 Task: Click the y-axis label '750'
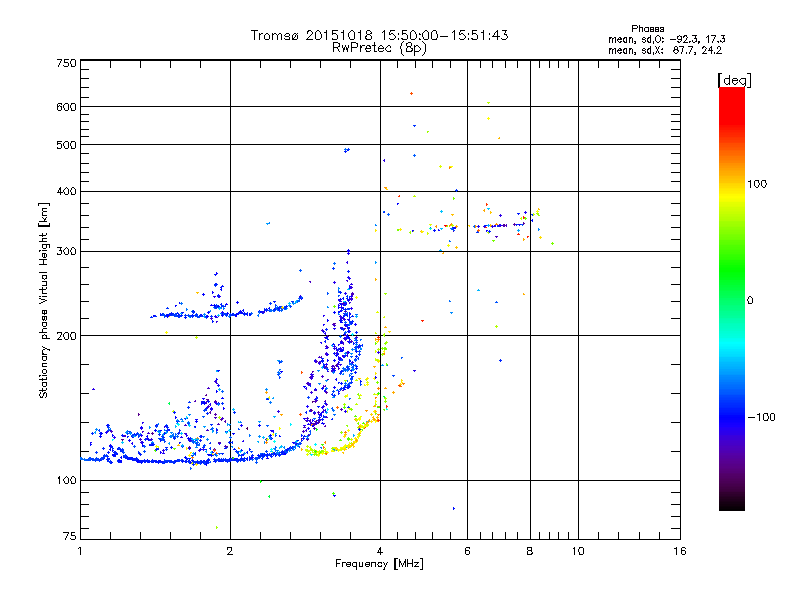click(x=66, y=63)
